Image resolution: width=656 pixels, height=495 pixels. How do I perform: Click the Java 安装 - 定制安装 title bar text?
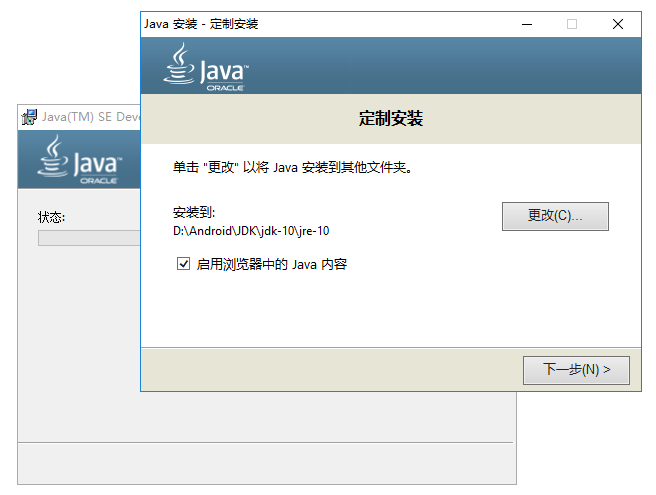tap(201, 24)
